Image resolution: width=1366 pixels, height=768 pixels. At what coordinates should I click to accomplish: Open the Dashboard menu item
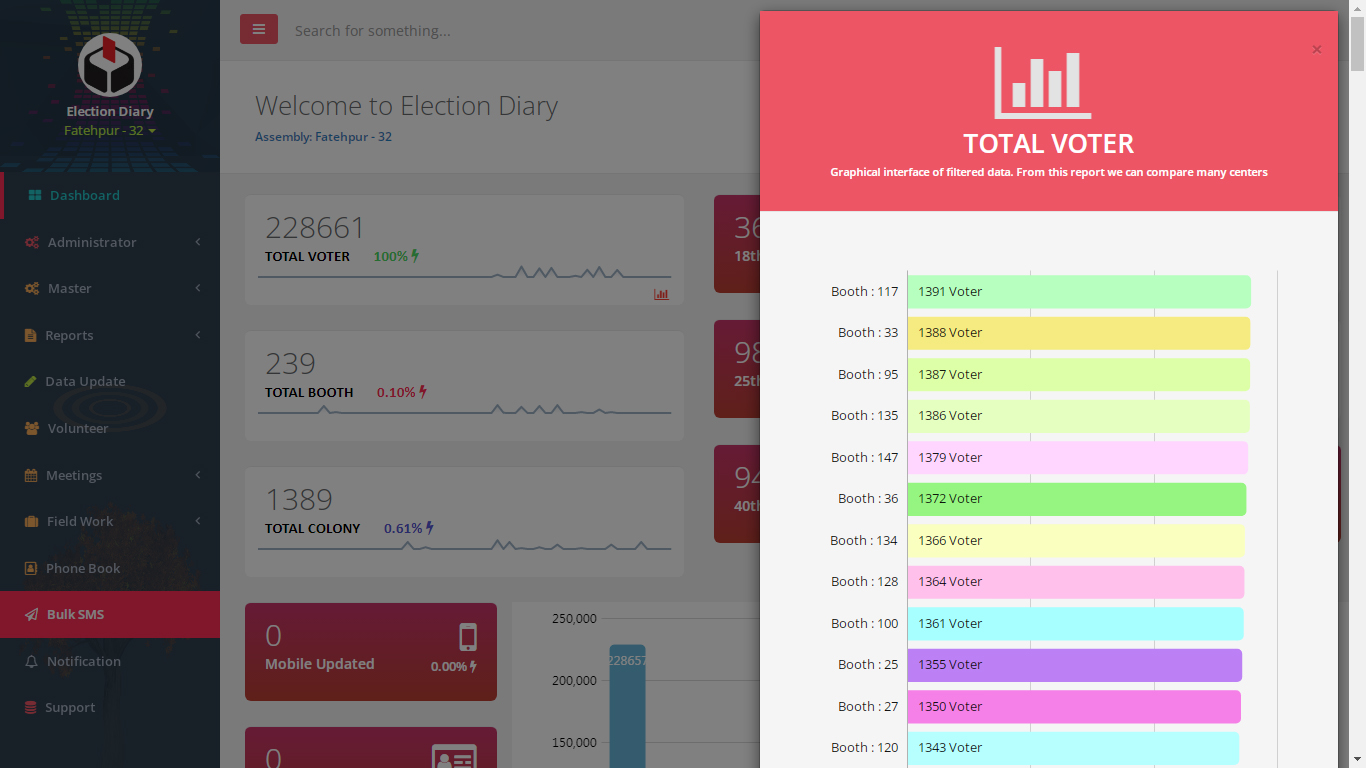tap(84, 195)
